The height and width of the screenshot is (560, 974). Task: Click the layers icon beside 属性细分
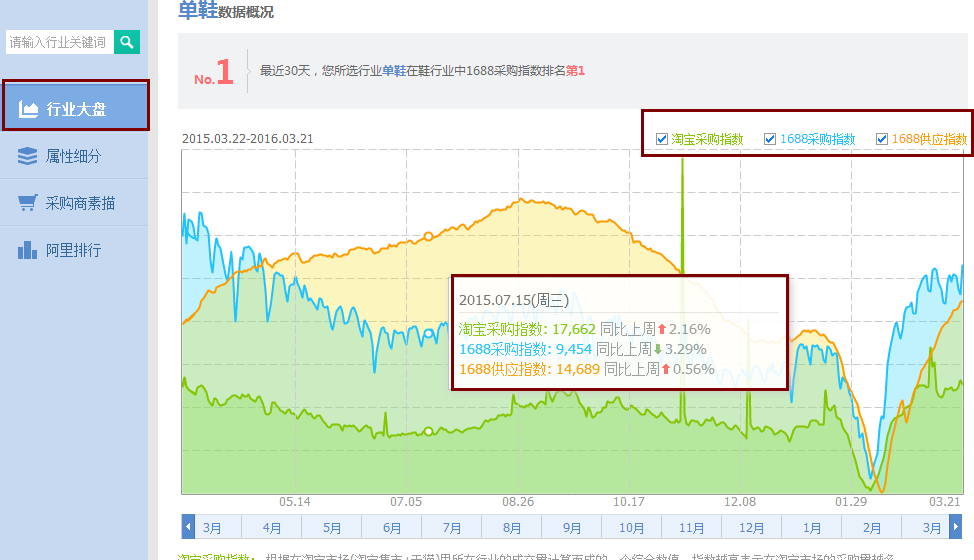tap(28, 156)
